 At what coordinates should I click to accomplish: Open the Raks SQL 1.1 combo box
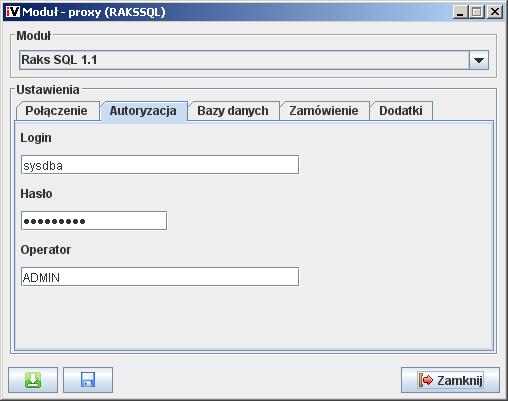click(254, 60)
